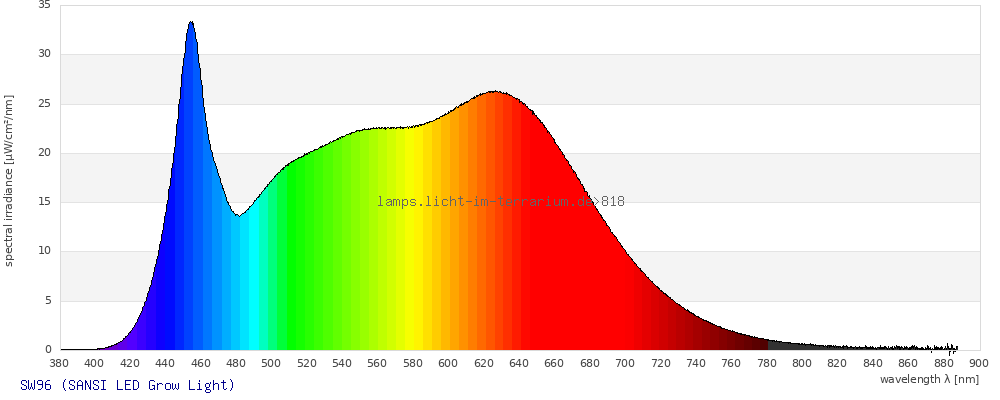Click the x-axis tick label "740"
Viewport: 1000px width, 400px height.
pos(696,364)
